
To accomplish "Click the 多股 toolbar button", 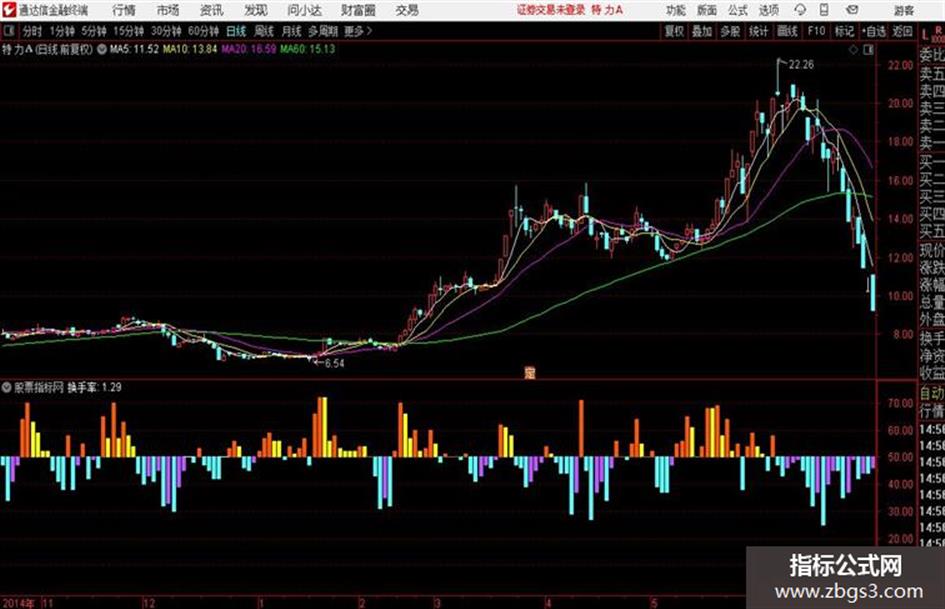I will pyautogui.click(x=730, y=31).
